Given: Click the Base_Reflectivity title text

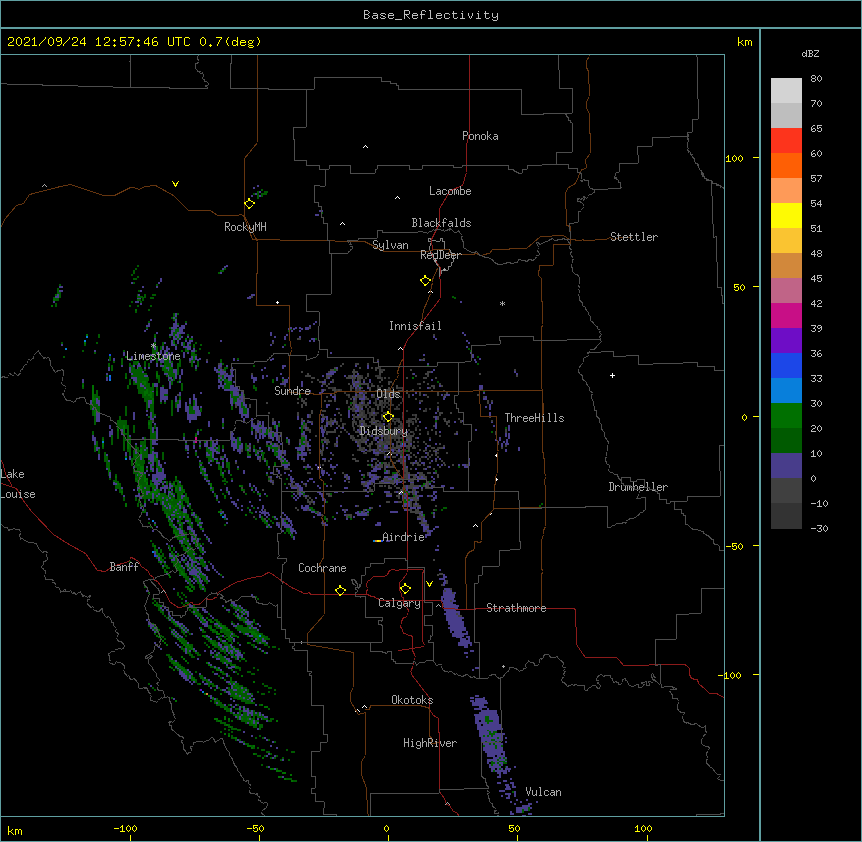Looking at the screenshot, I should click(431, 15).
